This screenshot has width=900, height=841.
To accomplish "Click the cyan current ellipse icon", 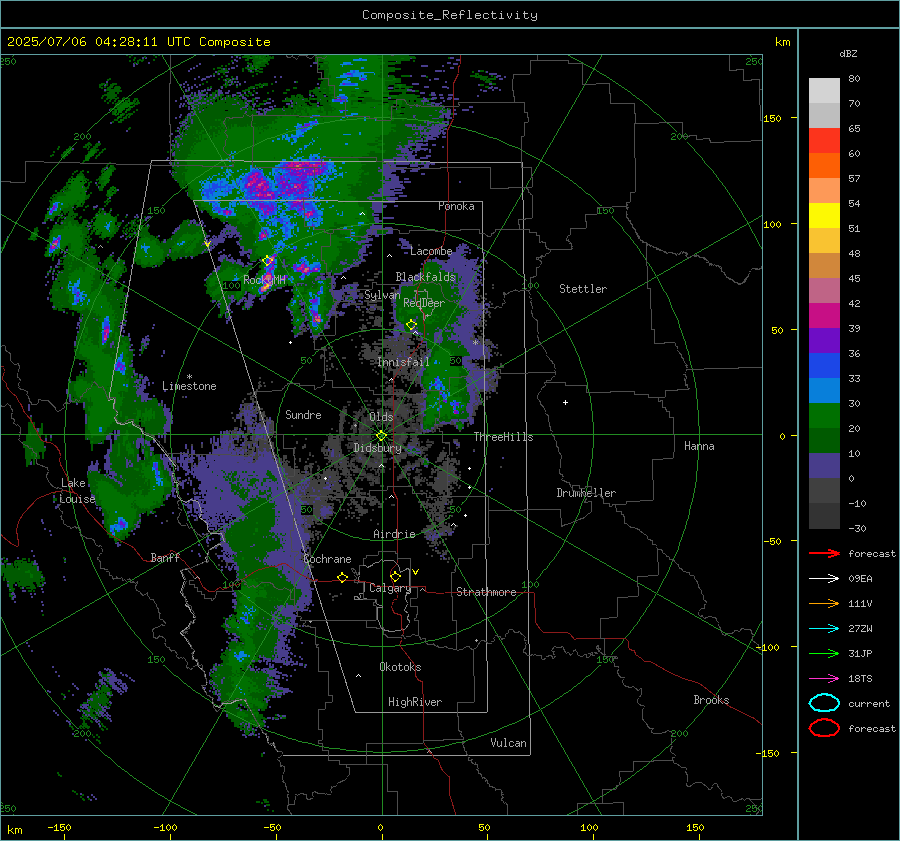I will point(824,703).
